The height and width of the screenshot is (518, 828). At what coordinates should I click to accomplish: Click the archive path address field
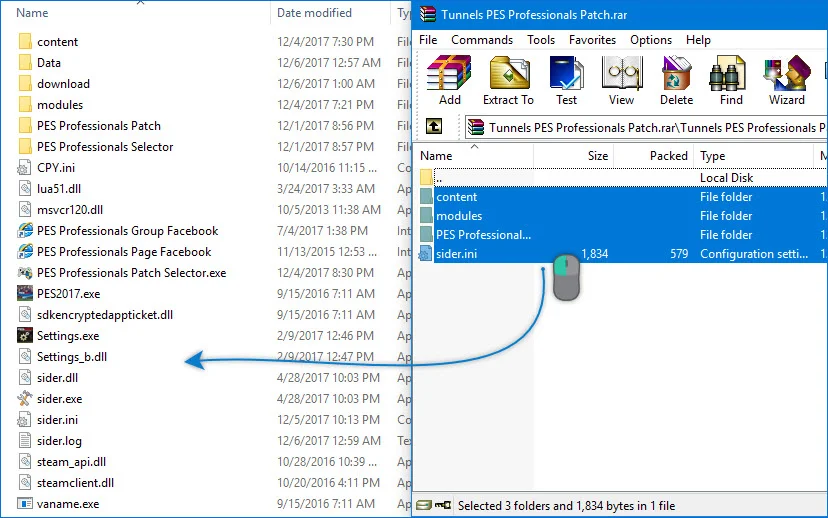click(646, 127)
